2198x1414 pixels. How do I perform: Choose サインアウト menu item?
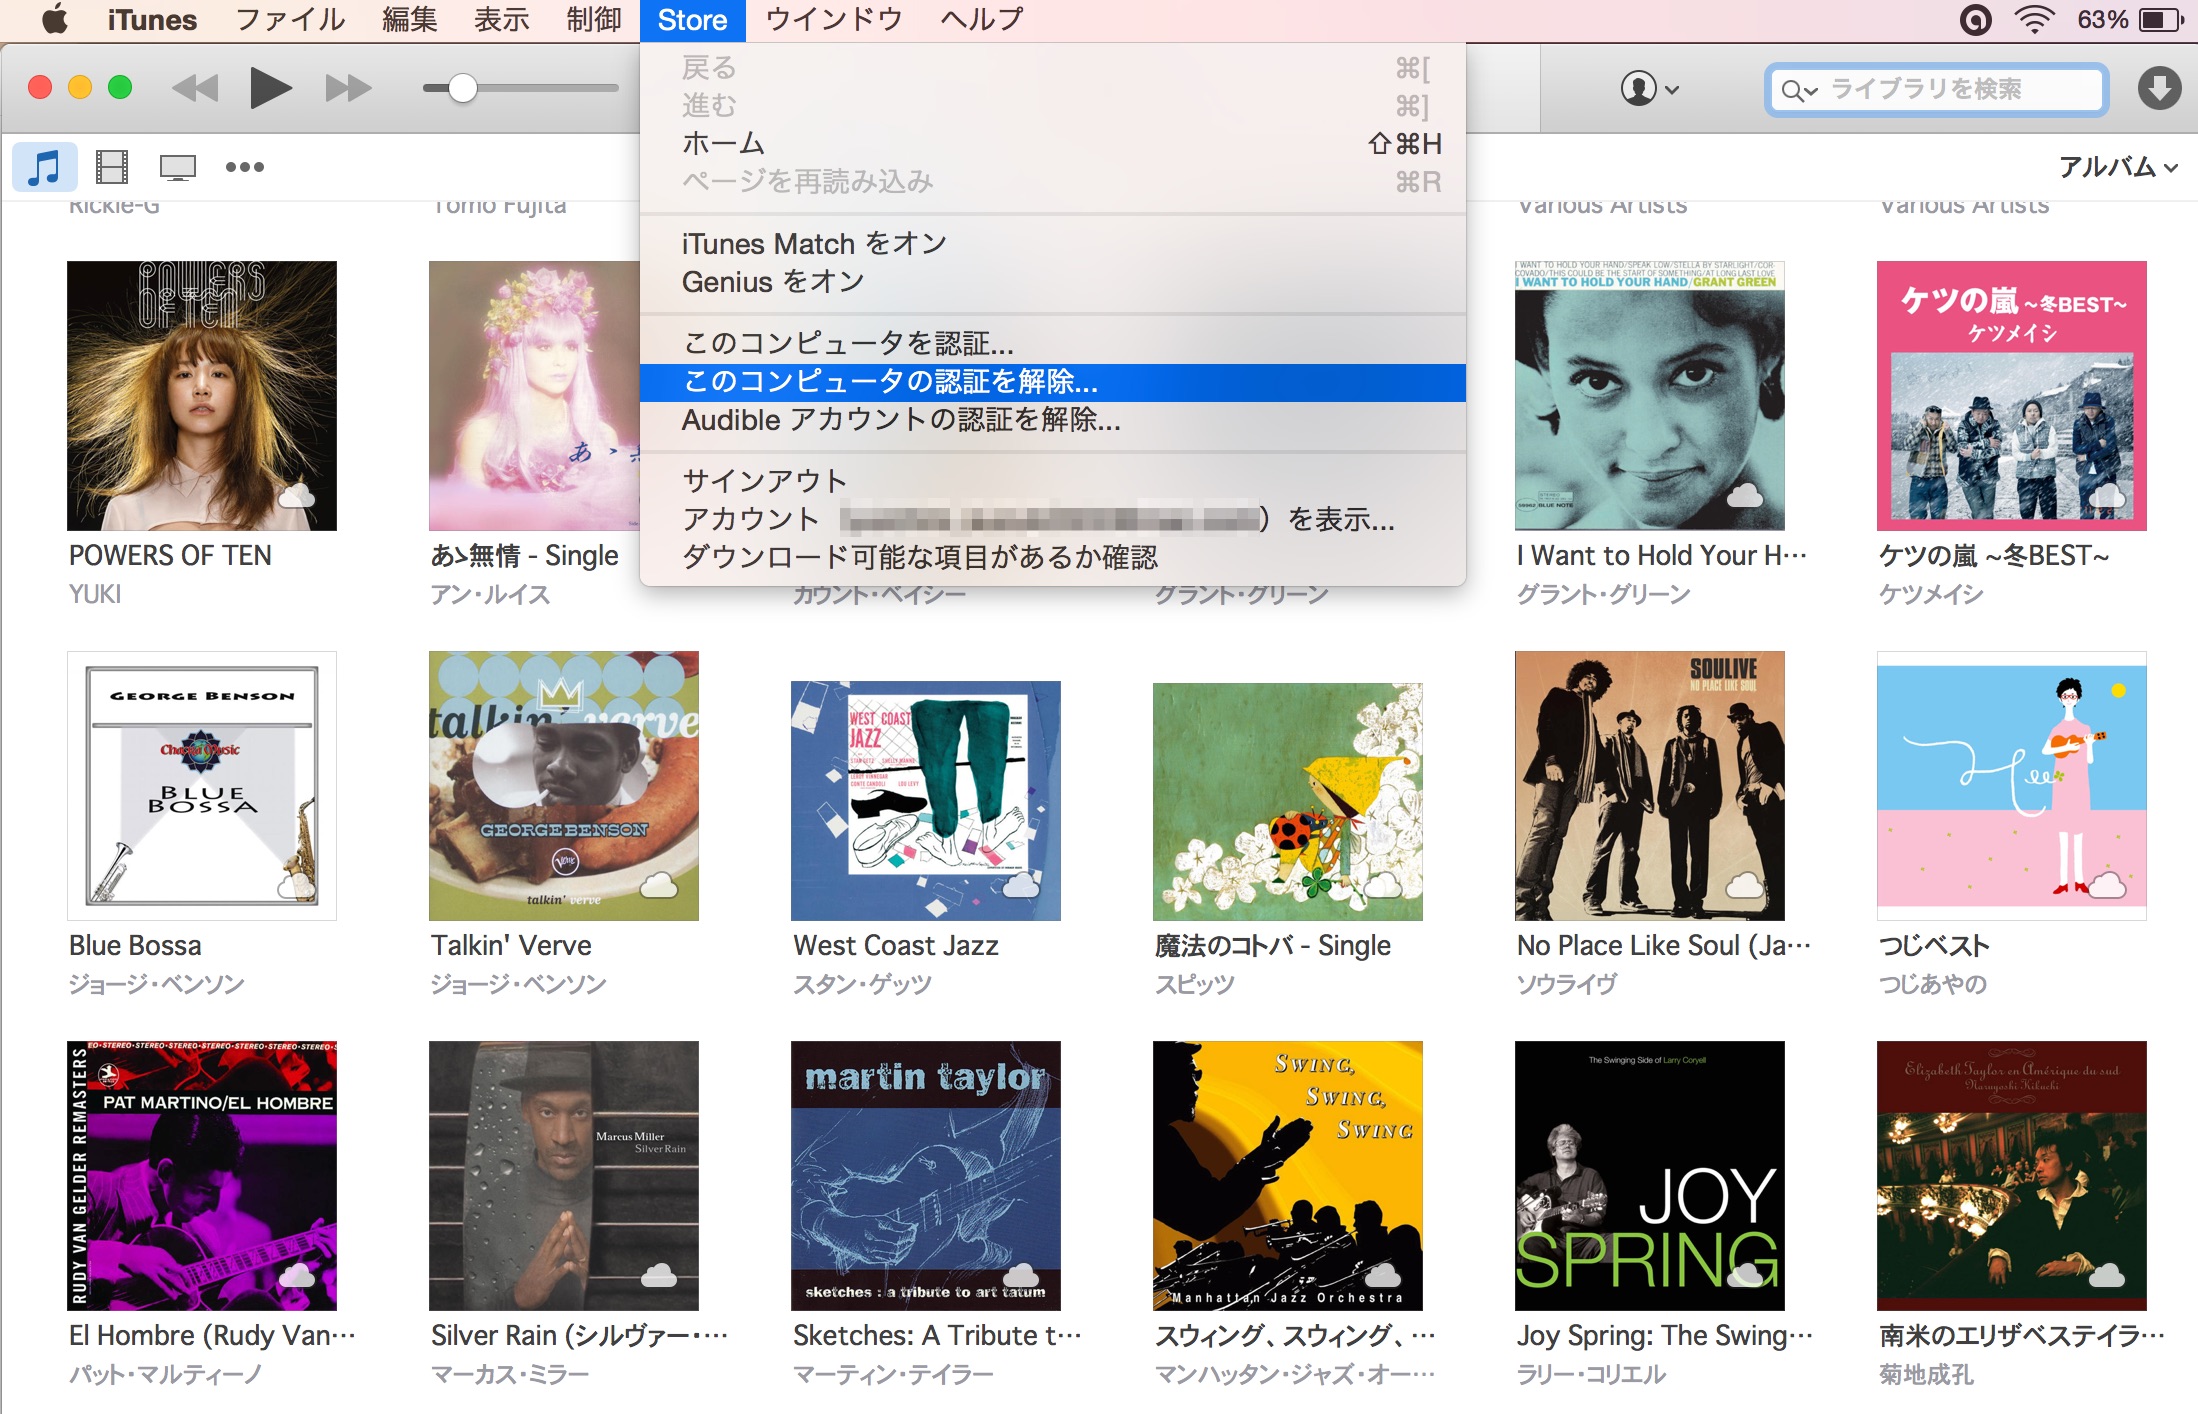[x=1053, y=481]
